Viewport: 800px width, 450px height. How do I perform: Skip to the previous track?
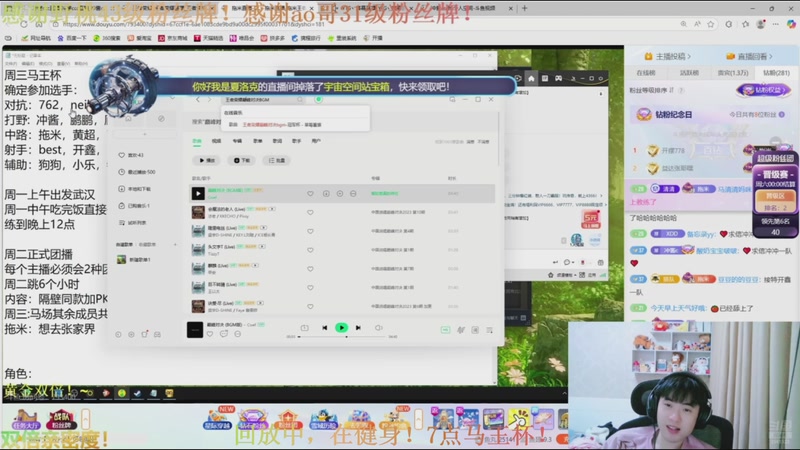pyautogui.click(x=324, y=328)
